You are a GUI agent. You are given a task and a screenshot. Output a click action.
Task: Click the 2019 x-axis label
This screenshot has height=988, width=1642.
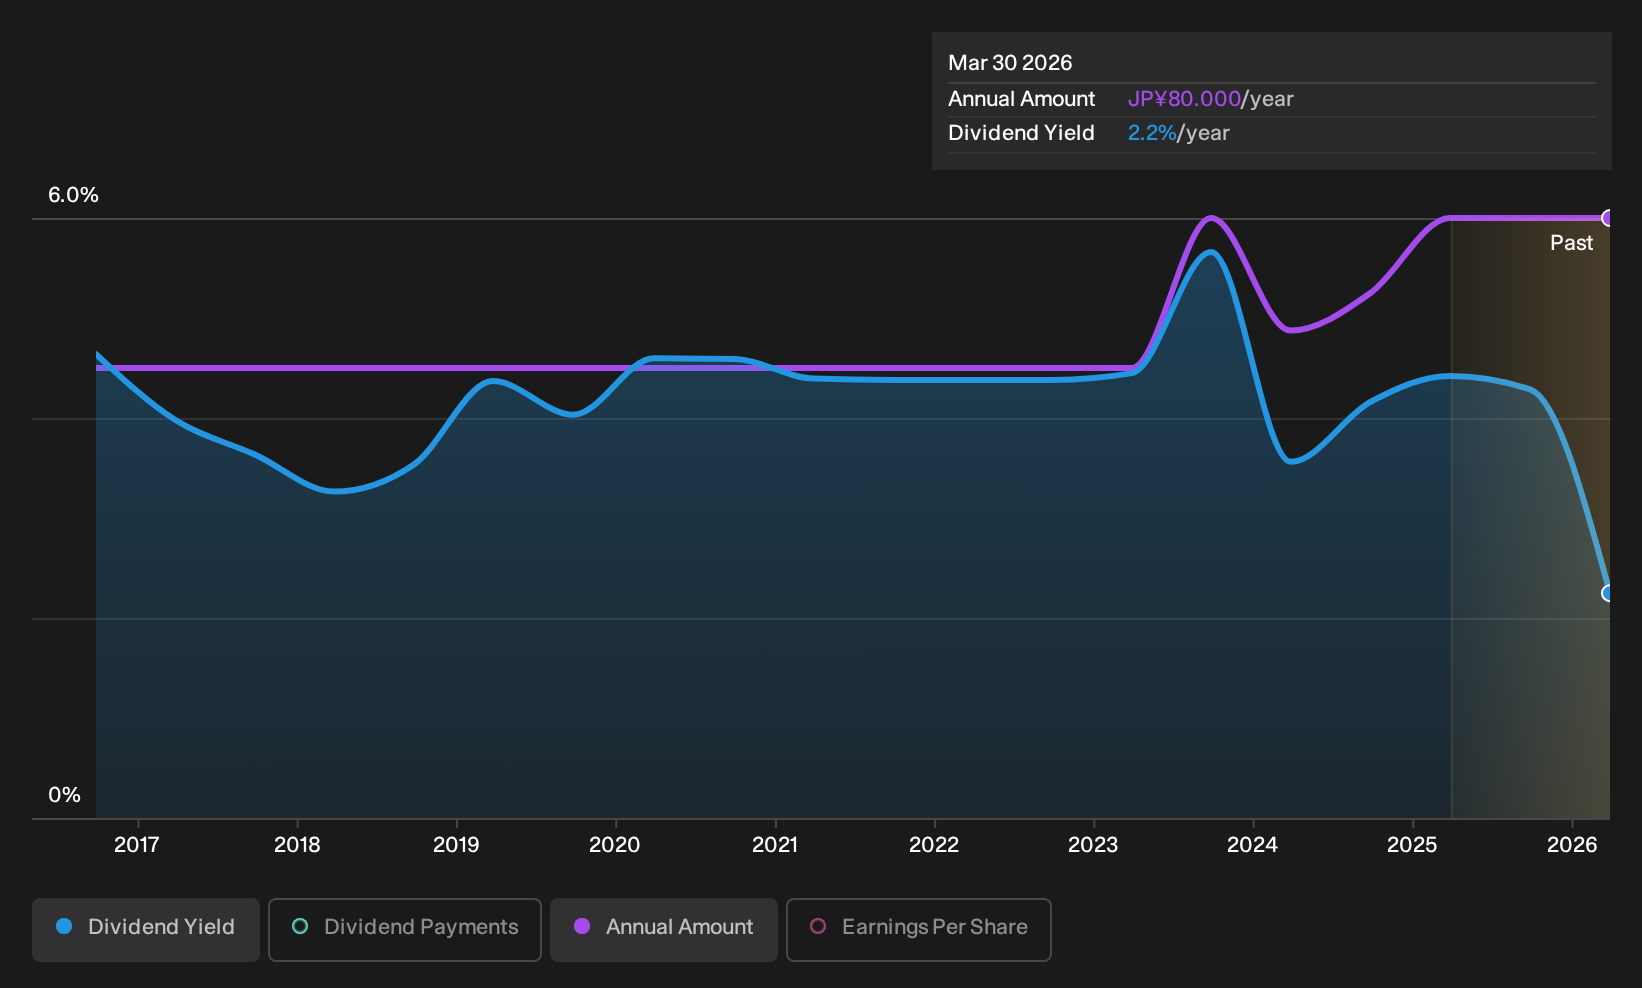coord(456,845)
